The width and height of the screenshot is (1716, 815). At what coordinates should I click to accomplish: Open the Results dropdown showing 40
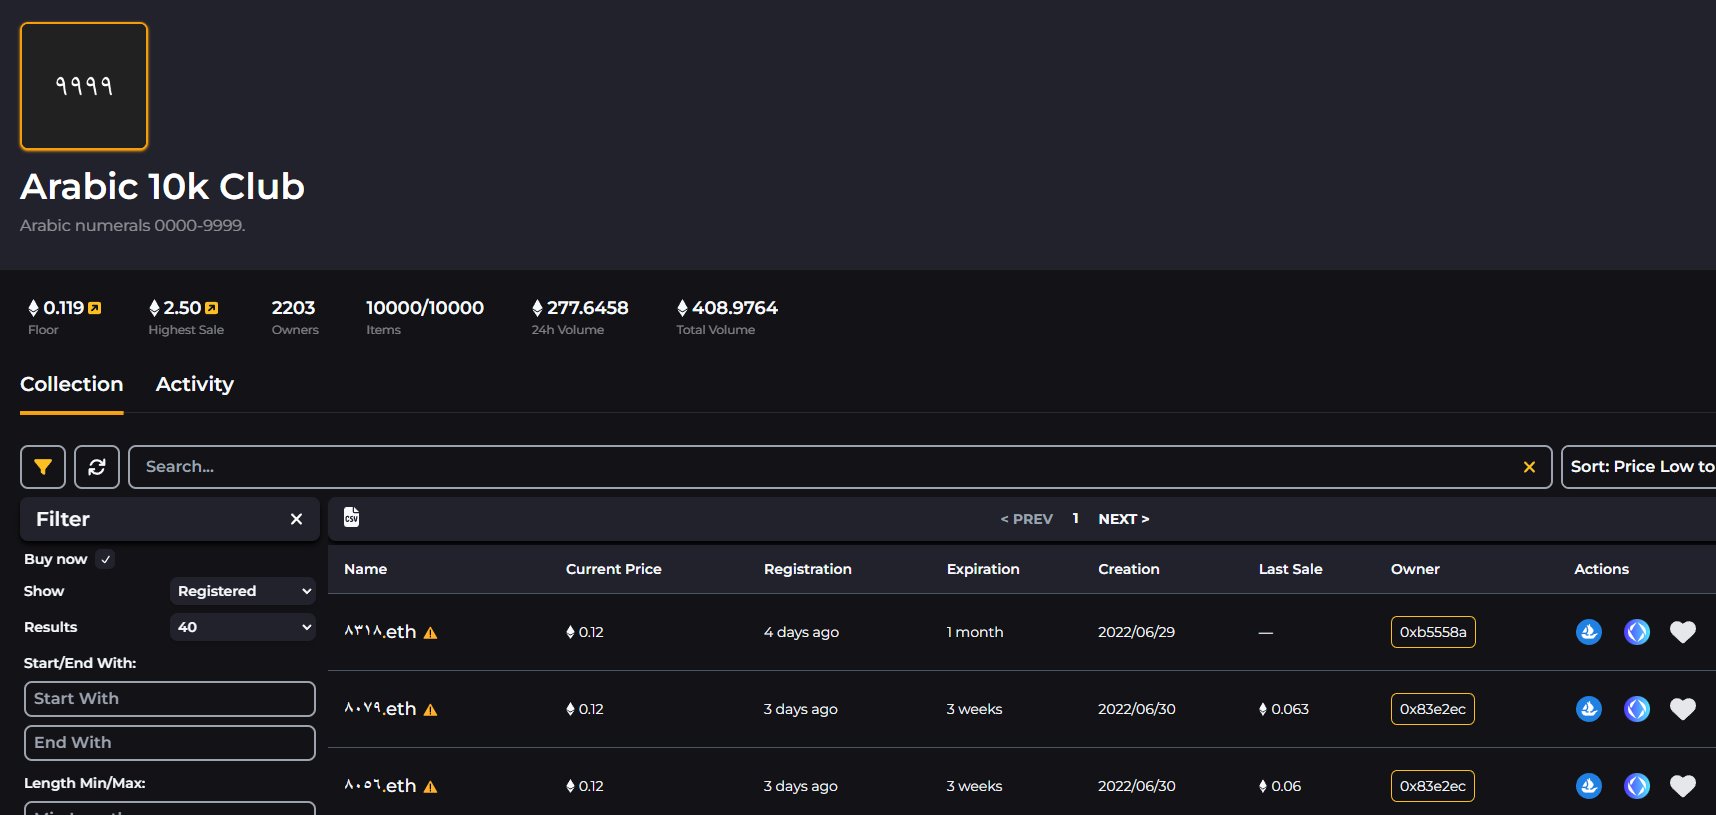pyautogui.click(x=243, y=627)
